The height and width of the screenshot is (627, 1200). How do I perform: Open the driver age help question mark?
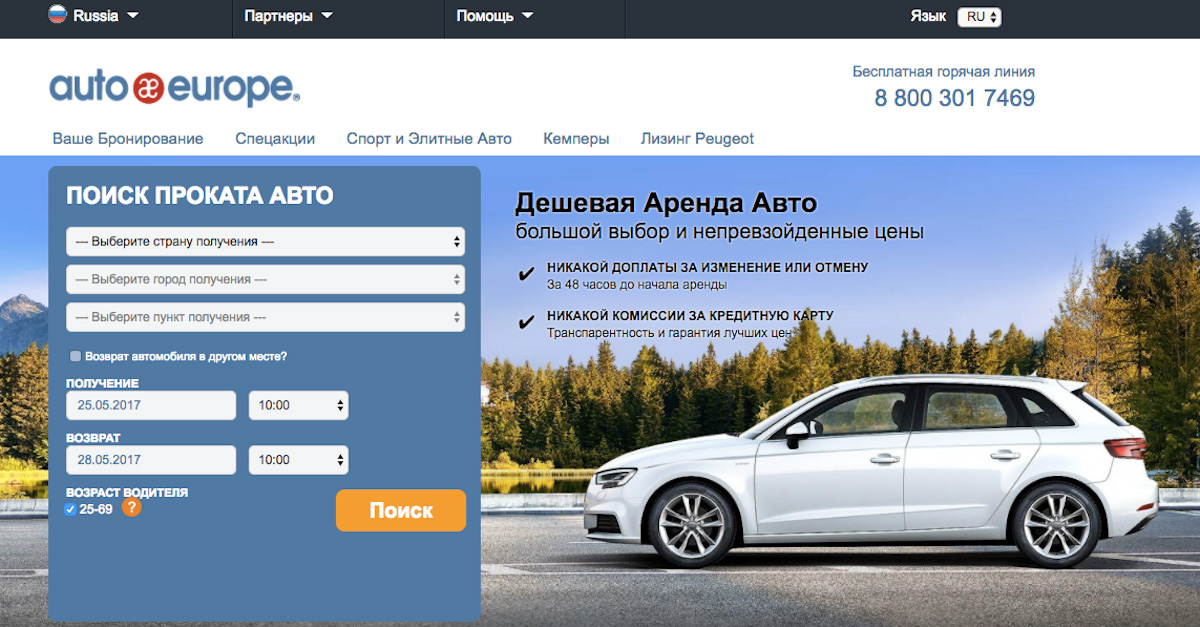click(x=131, y=507)
